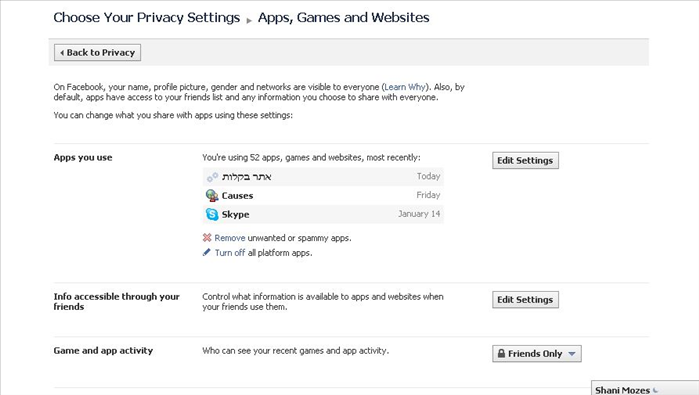Click the Game and app activity label
Screen dimensions: 699x395
pos(103,350)
